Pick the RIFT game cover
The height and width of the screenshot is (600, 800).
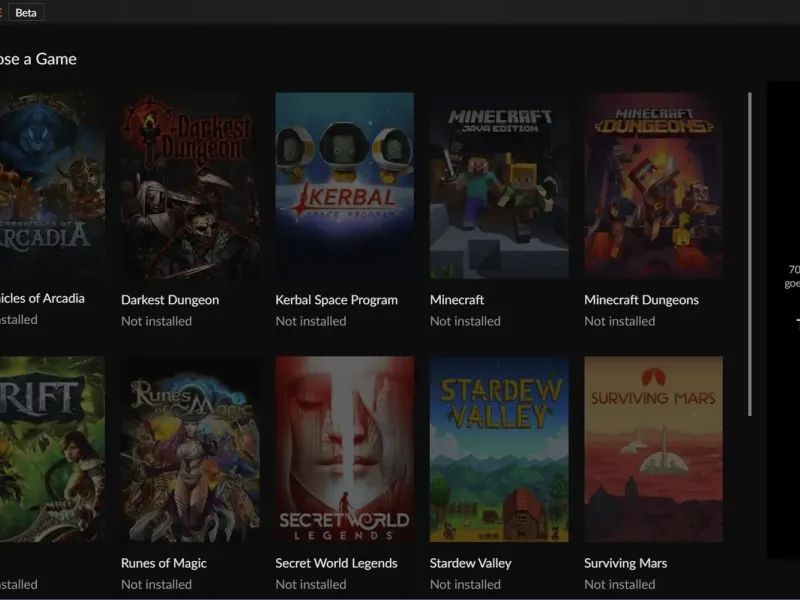tap(52, 449)
